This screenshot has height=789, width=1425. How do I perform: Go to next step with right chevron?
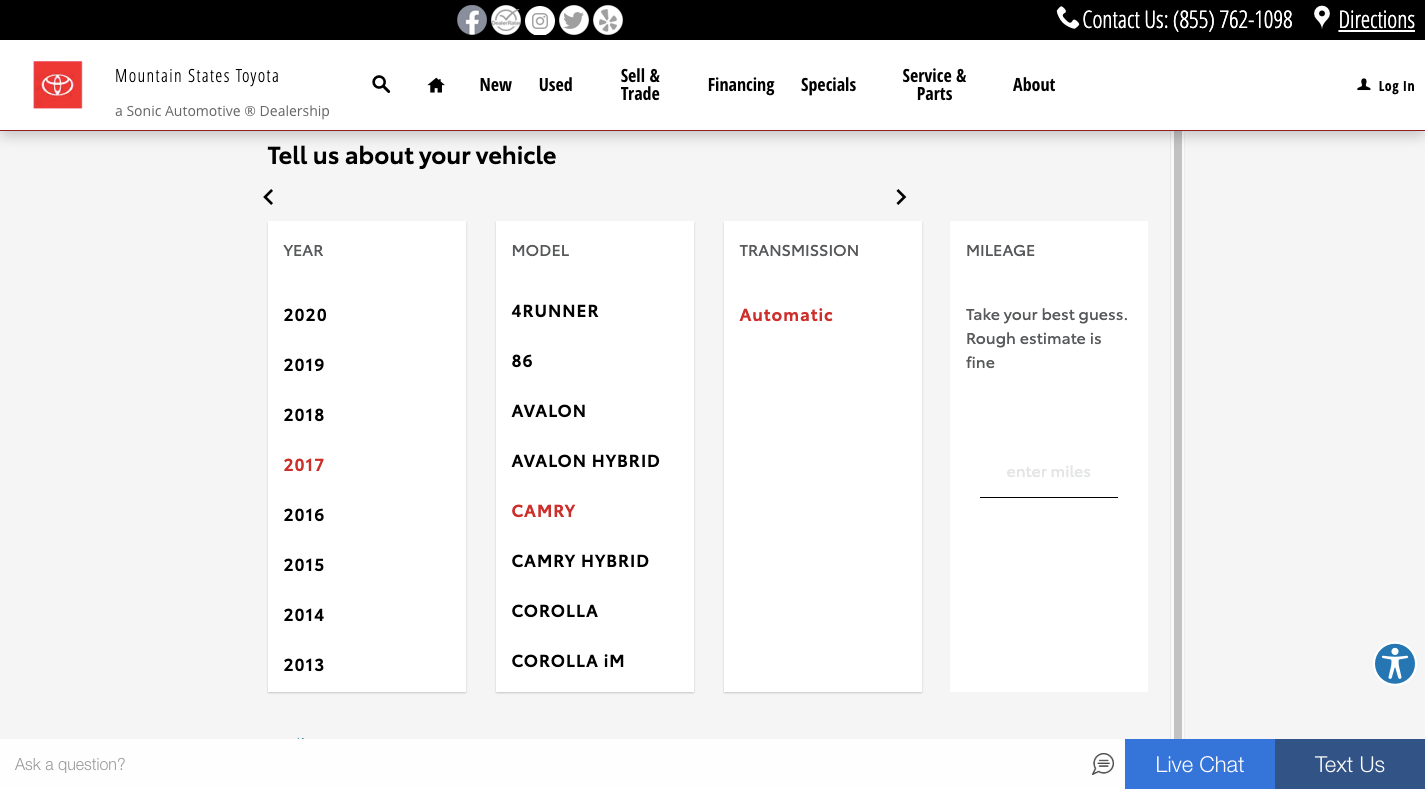pos(901,197)
